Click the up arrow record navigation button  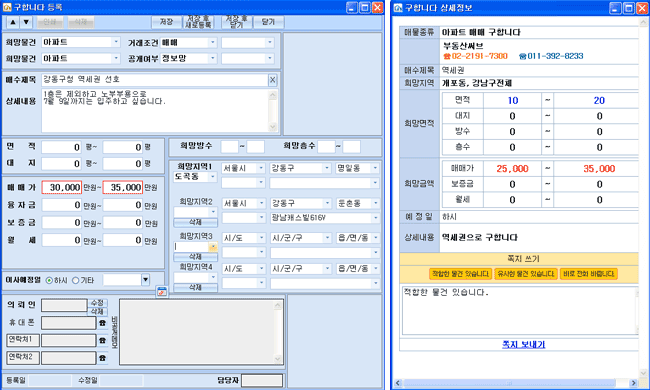[x=13, y=22]
